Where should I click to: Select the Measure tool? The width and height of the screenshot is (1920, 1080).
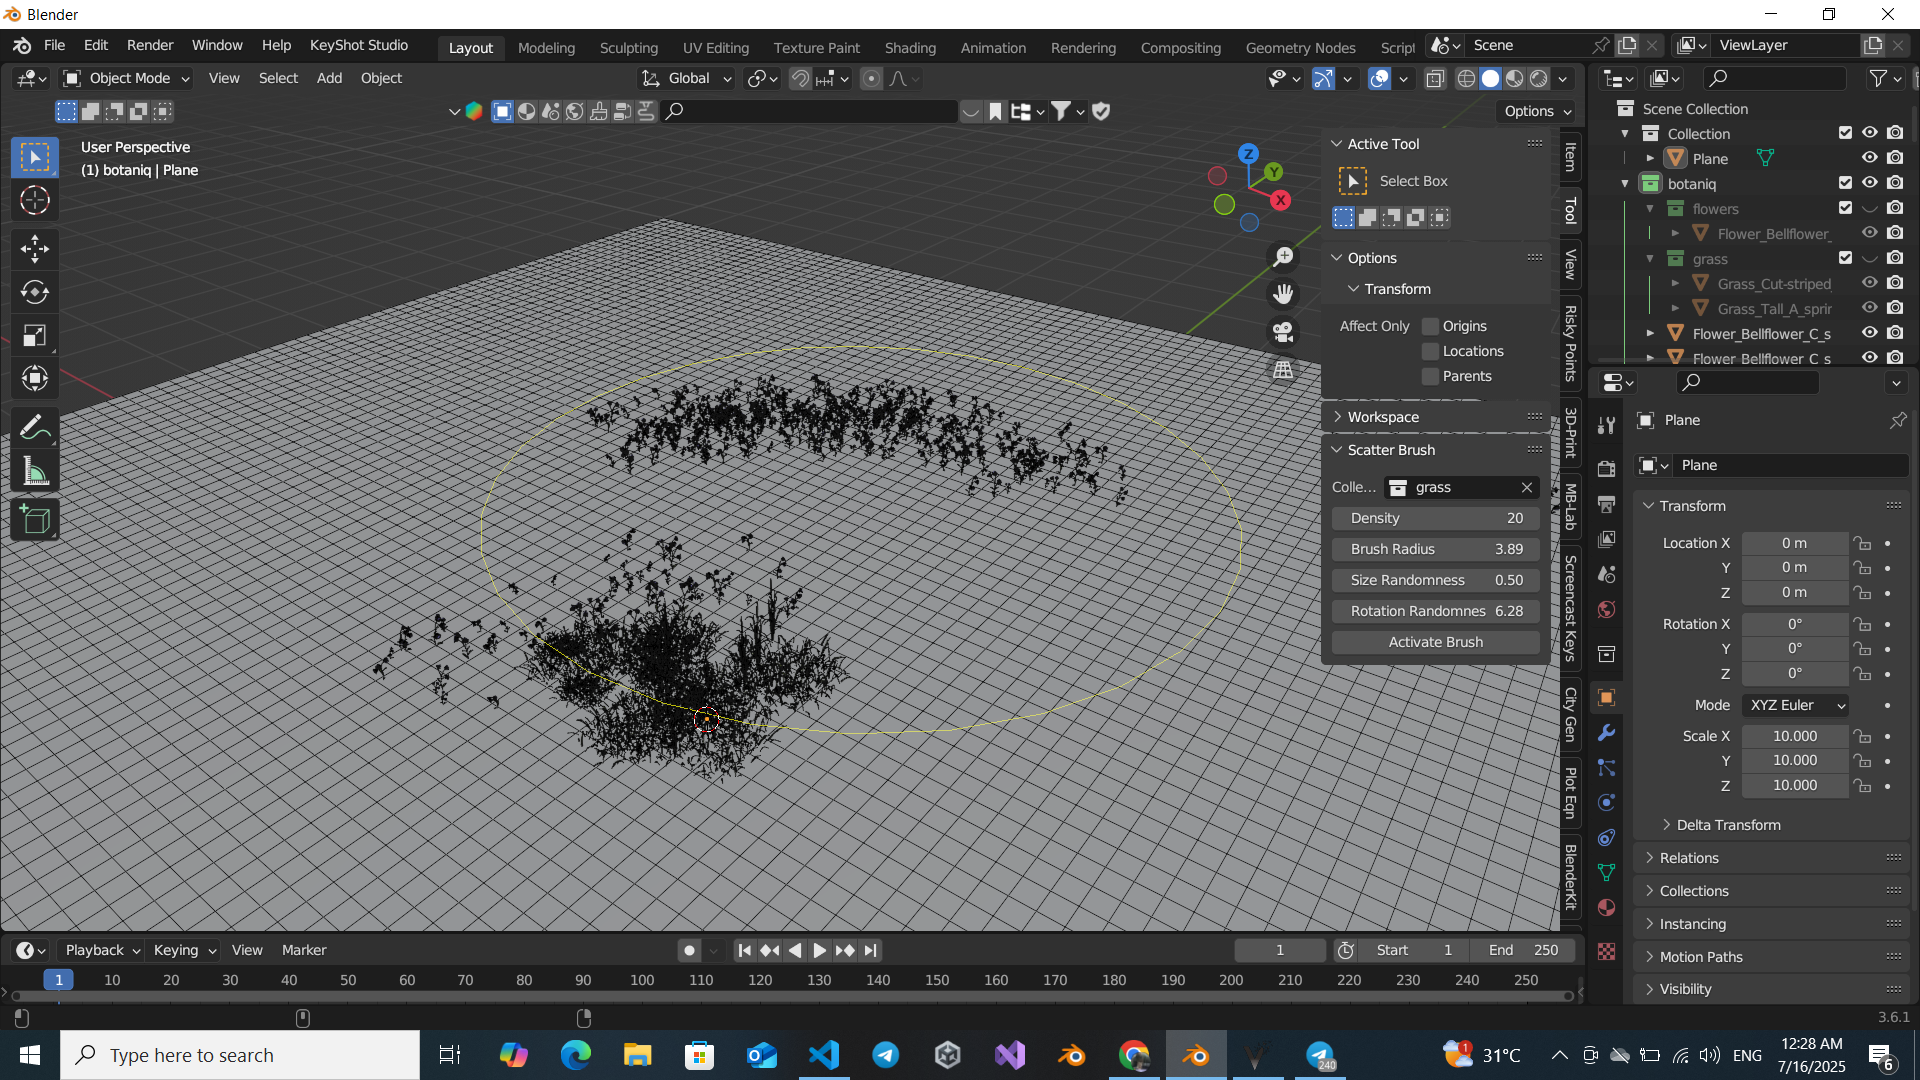point(35,470)
